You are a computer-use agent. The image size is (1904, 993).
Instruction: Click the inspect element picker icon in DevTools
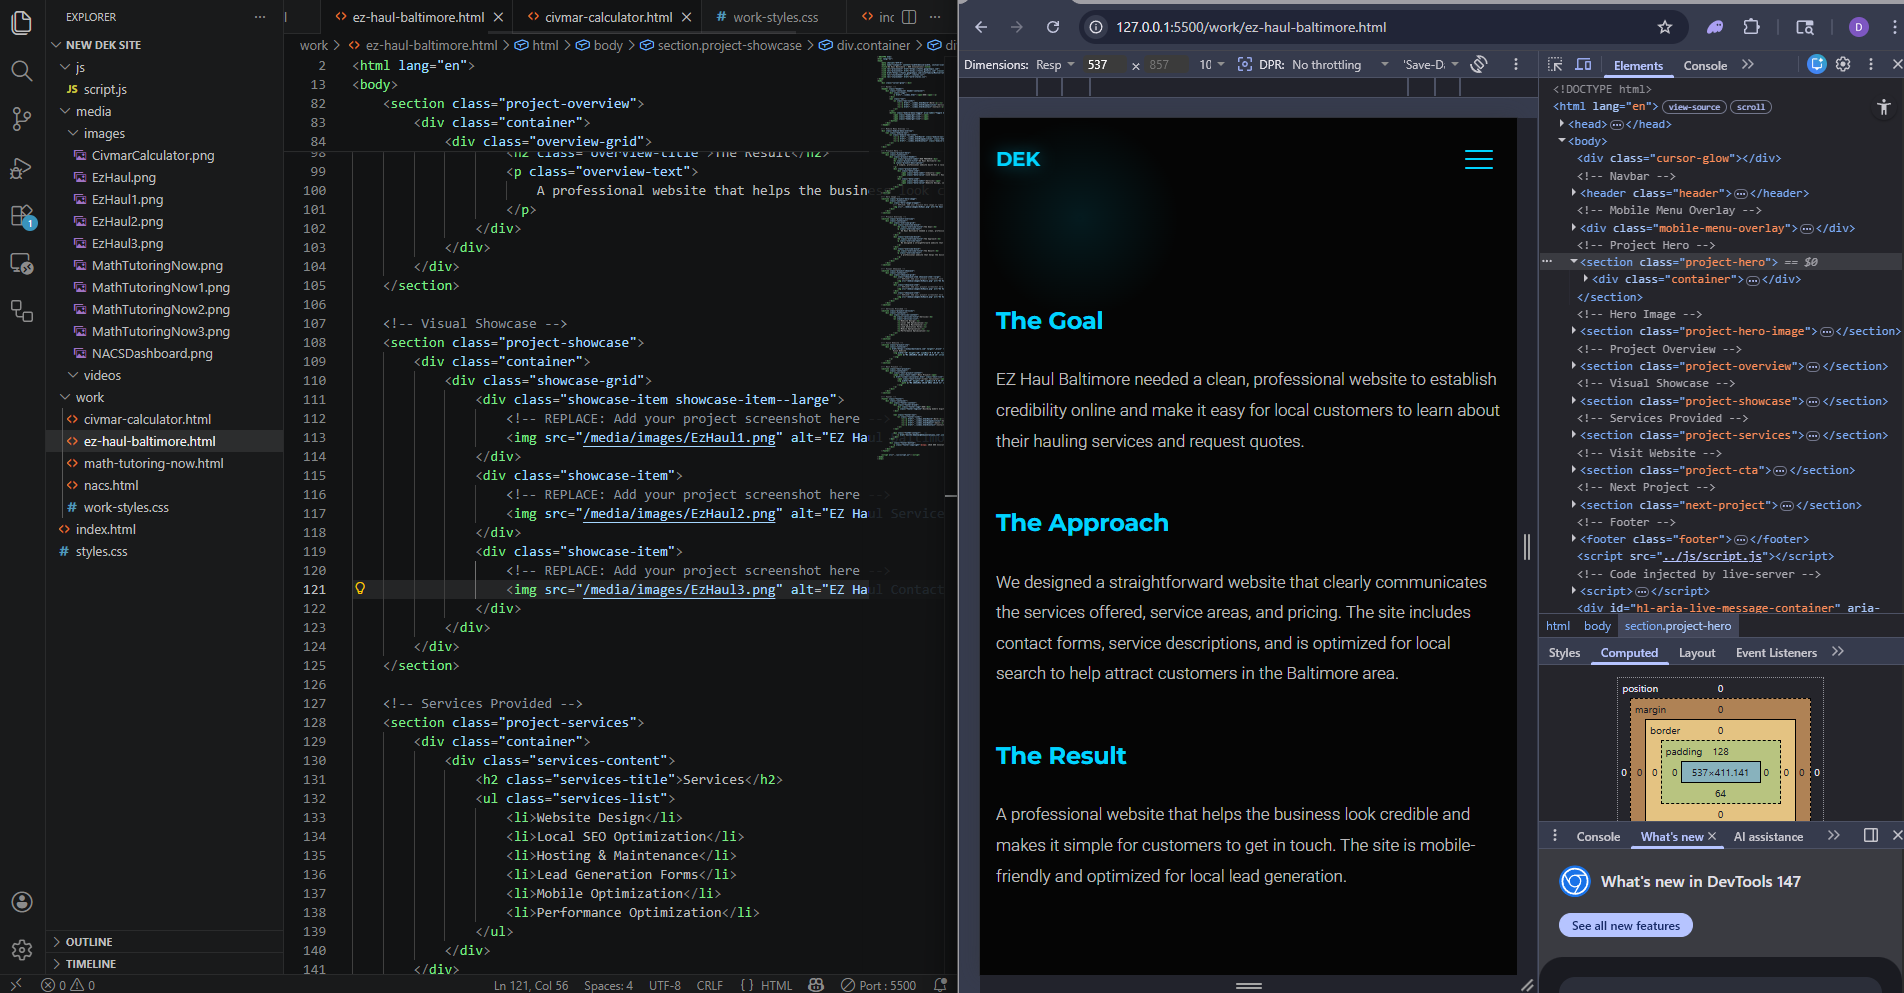click(1555, 64)
